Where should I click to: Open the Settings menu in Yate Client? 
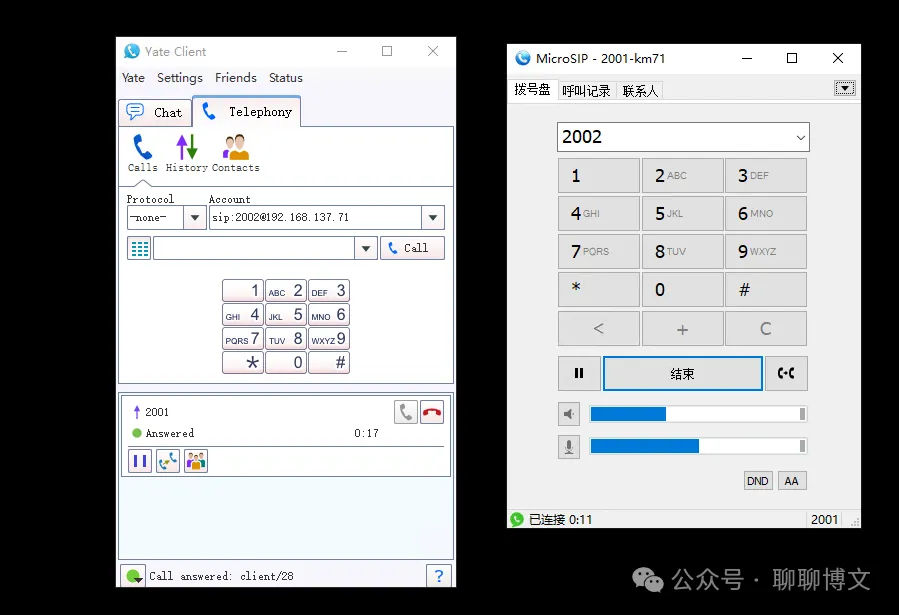tap(180, 78)
